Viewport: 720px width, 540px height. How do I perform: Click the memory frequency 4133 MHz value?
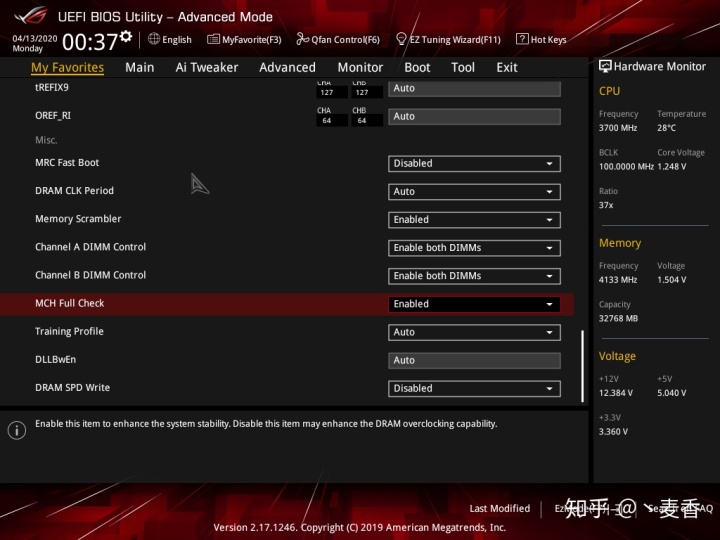(x=618, y=280)
